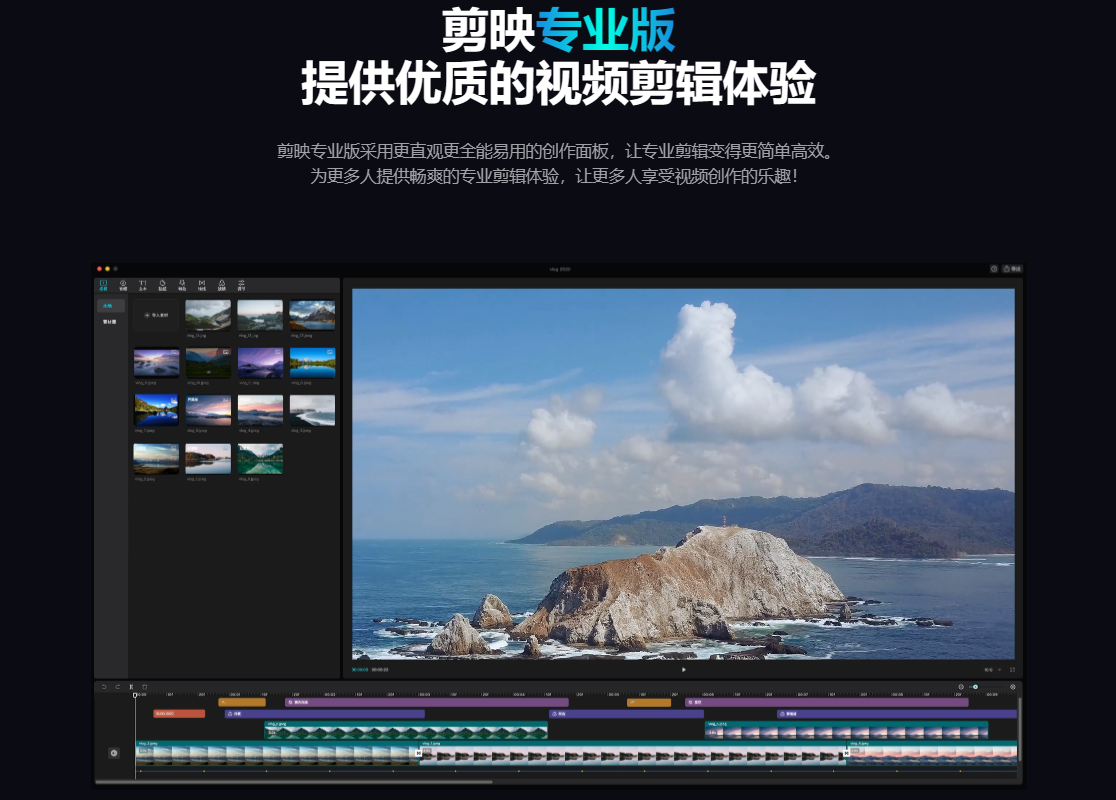This screenshot has height=800, width=1116.
Task: Select the first main track clip with cloudy sky
Action: tap(277, 753)
